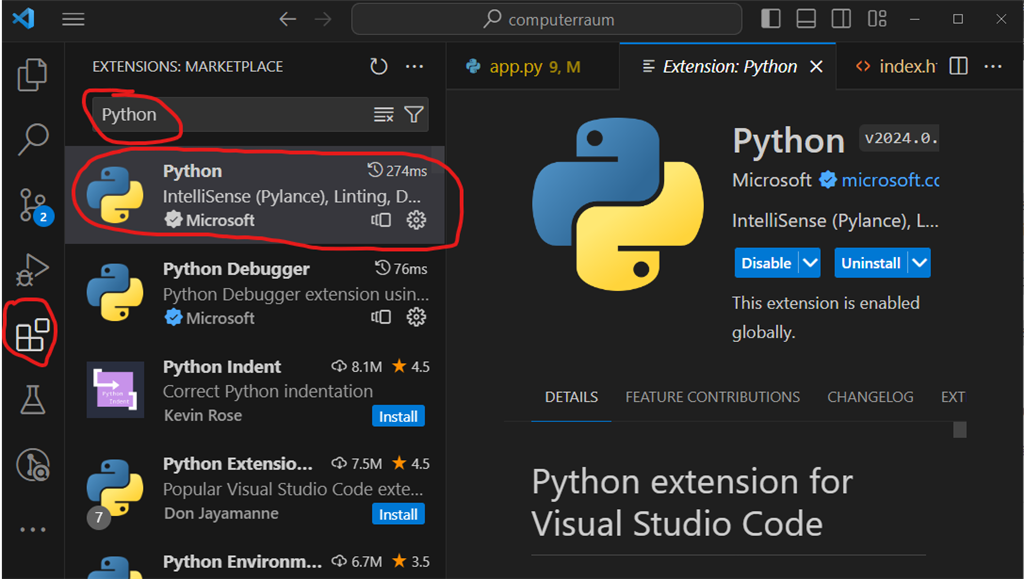Image resolution: width=1024 pixels, height=579 pixels.
Task: Toggle the Primary Side Bar visibility
Action: pyautogui.click(x=772, y=18)
